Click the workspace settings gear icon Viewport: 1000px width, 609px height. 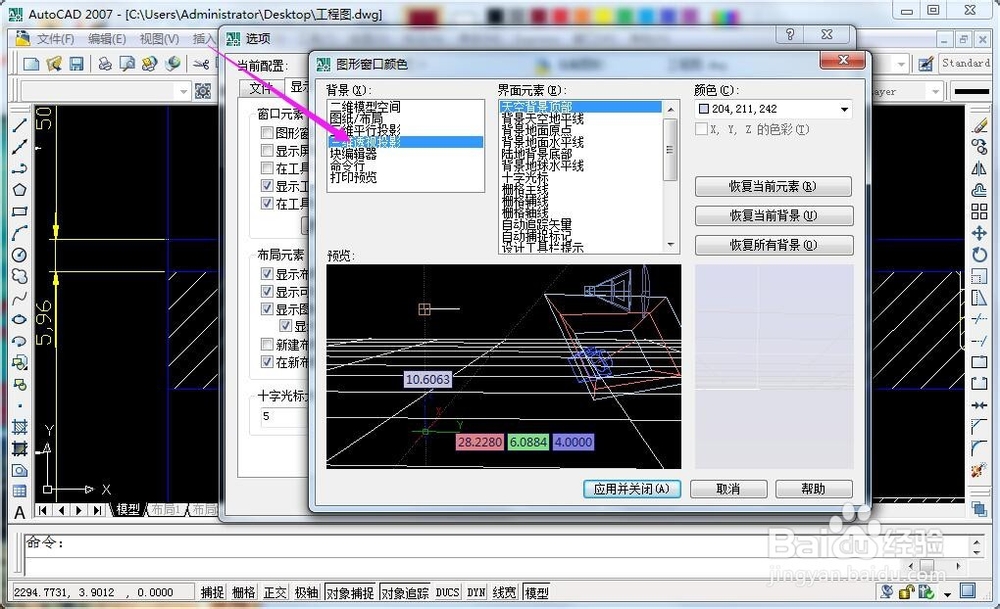point(203,91)
